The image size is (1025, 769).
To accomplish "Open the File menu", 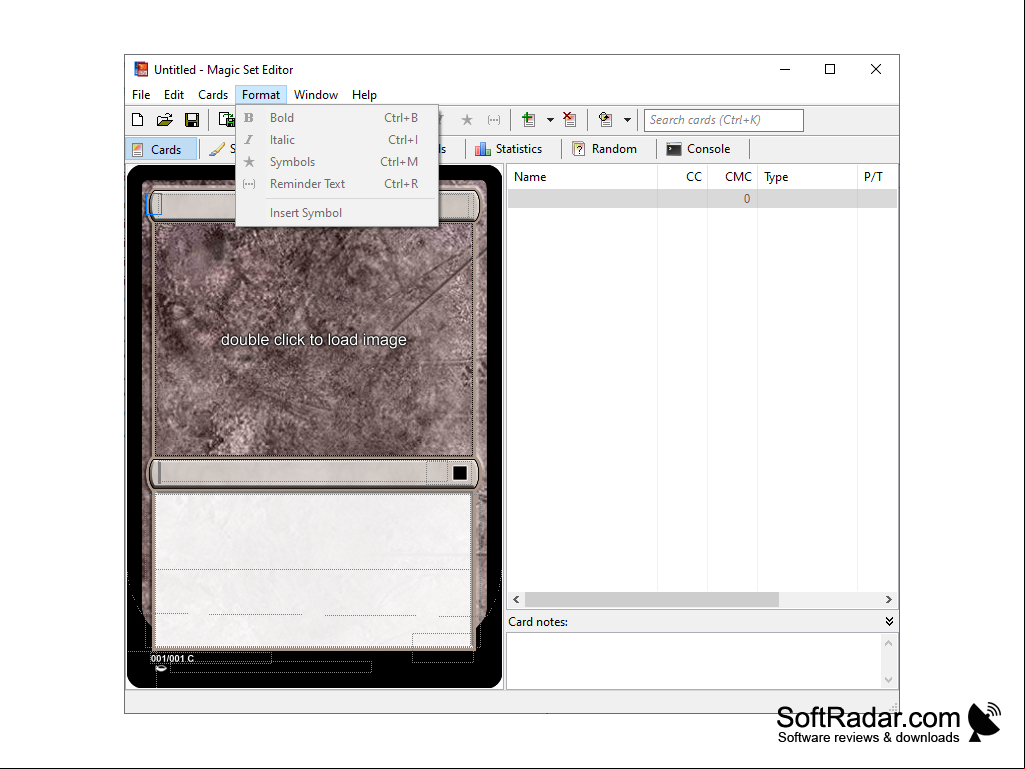I will pyautogui.click(x=141, y=95).
